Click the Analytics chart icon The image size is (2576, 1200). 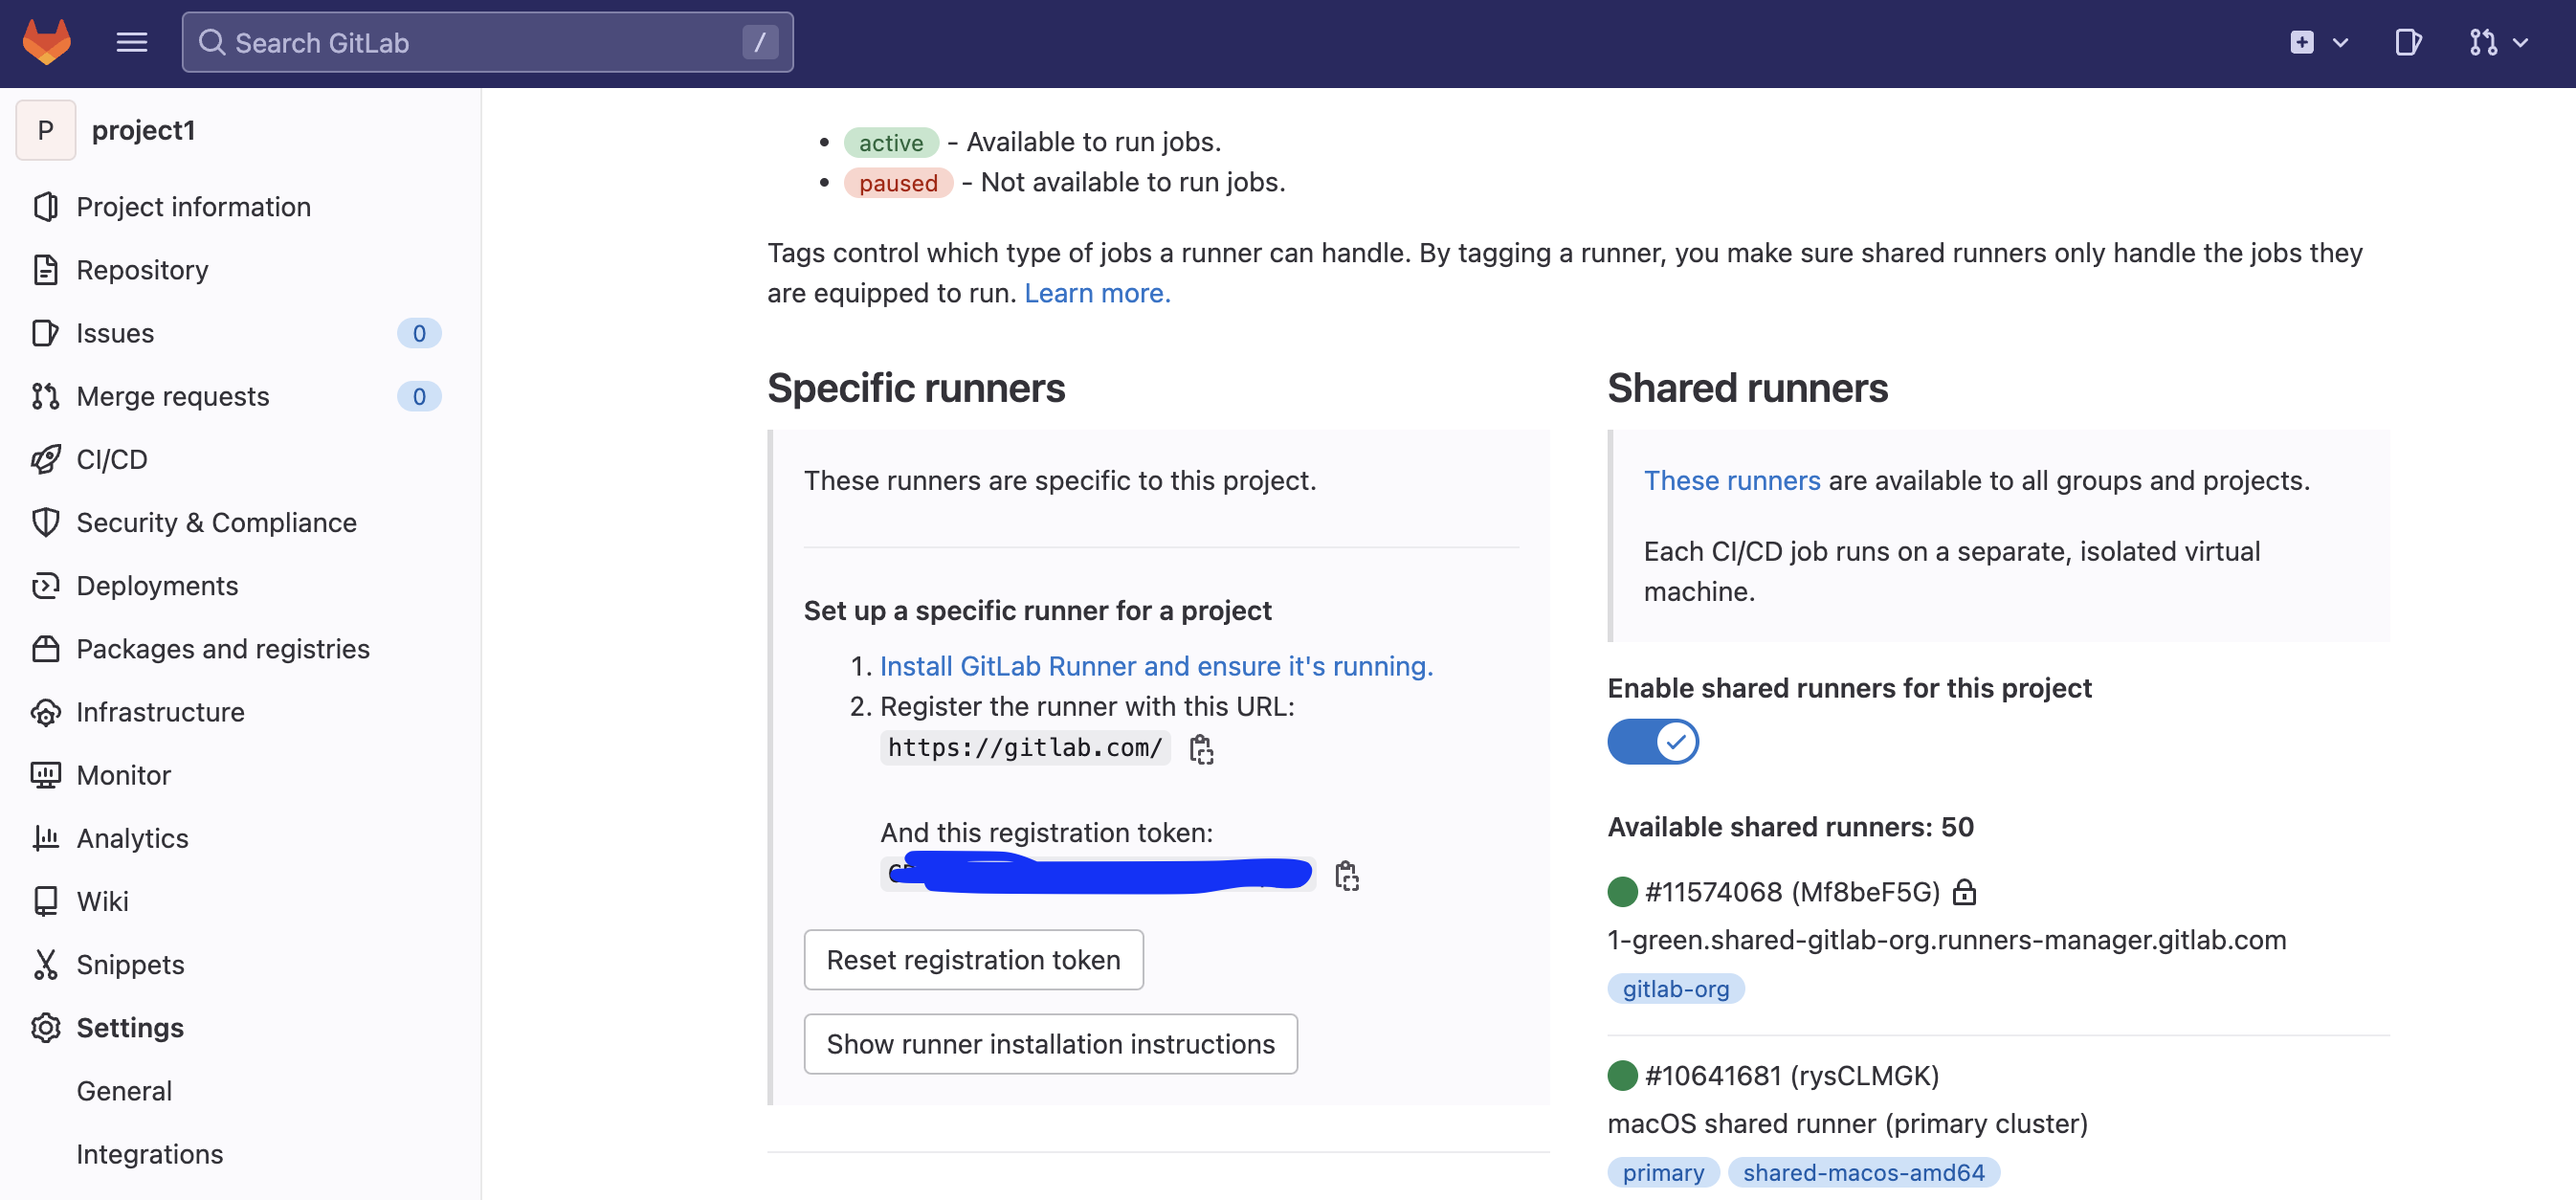pyautogui.click(x=45, y=838)
